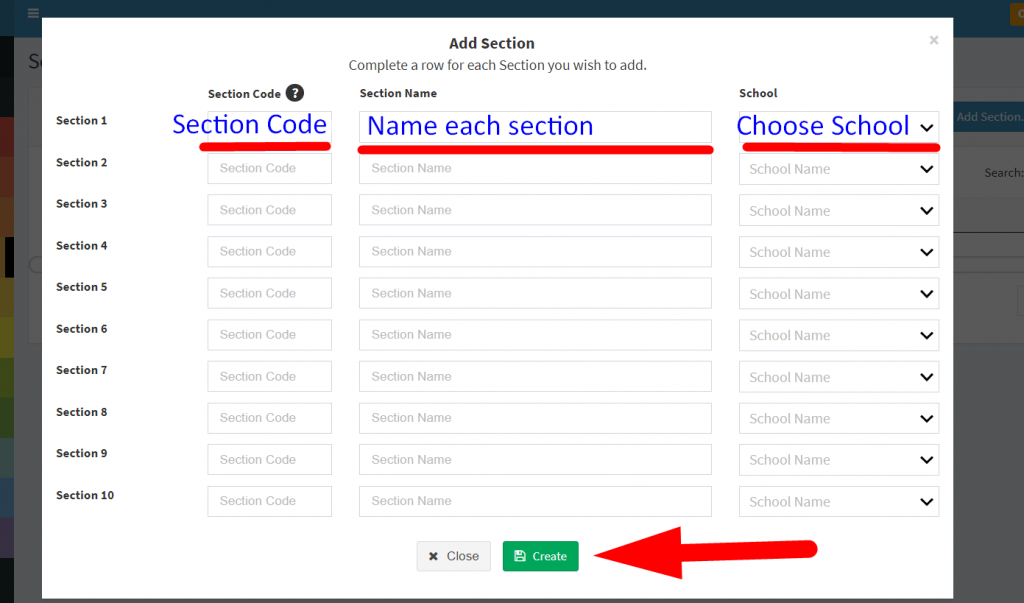Focus the Section 9 Section Name field
This screenshot has width=1024, height=603.
(535, 459)
